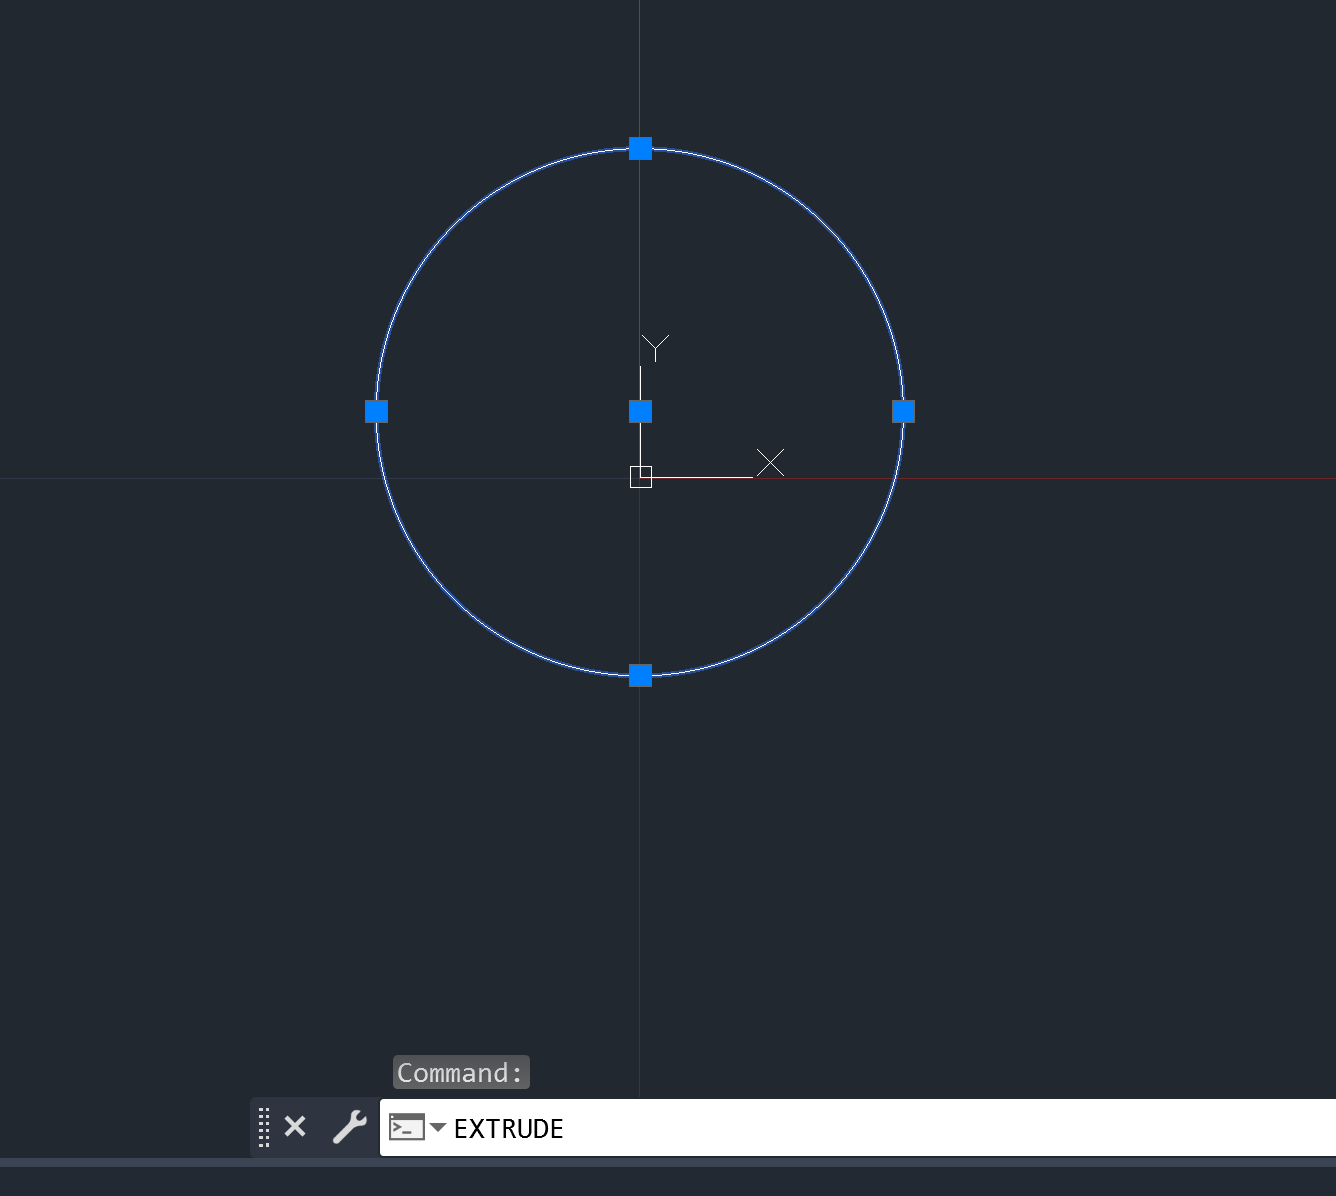Image resolution: width=1336 pixels, height=1196 pixels.
Task: Open command line customize wrench
Action: coord(350,1127)
